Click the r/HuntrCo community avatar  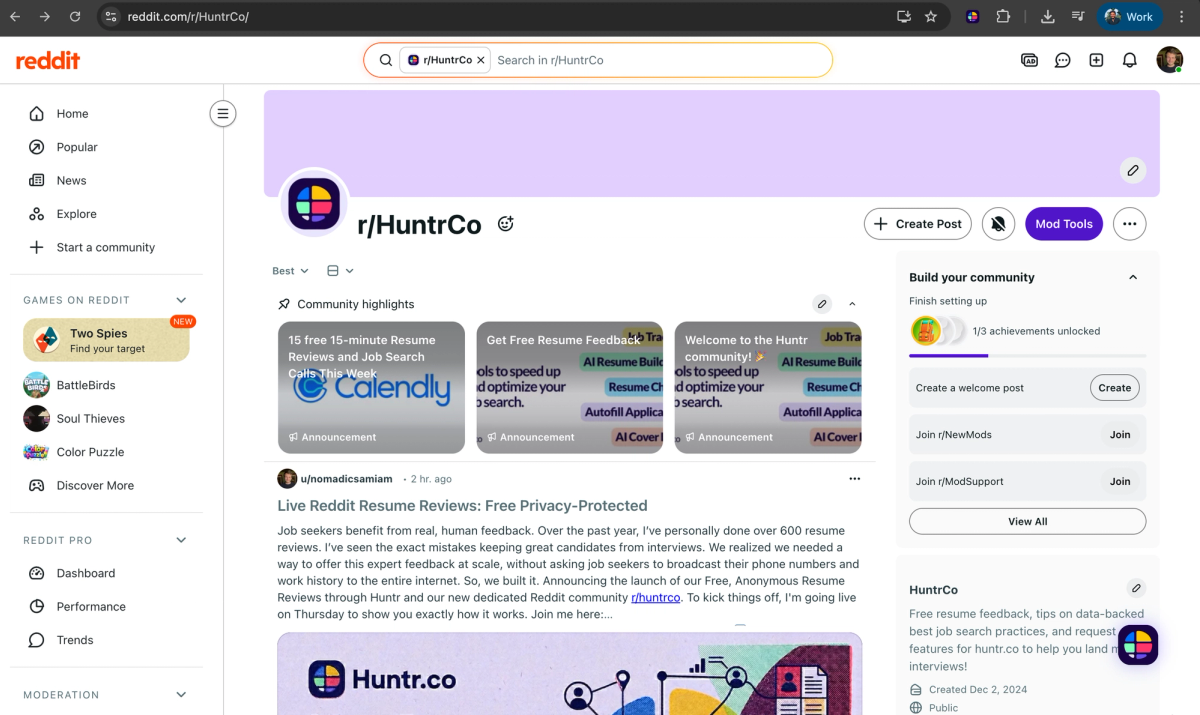click(x=315, y=202)
